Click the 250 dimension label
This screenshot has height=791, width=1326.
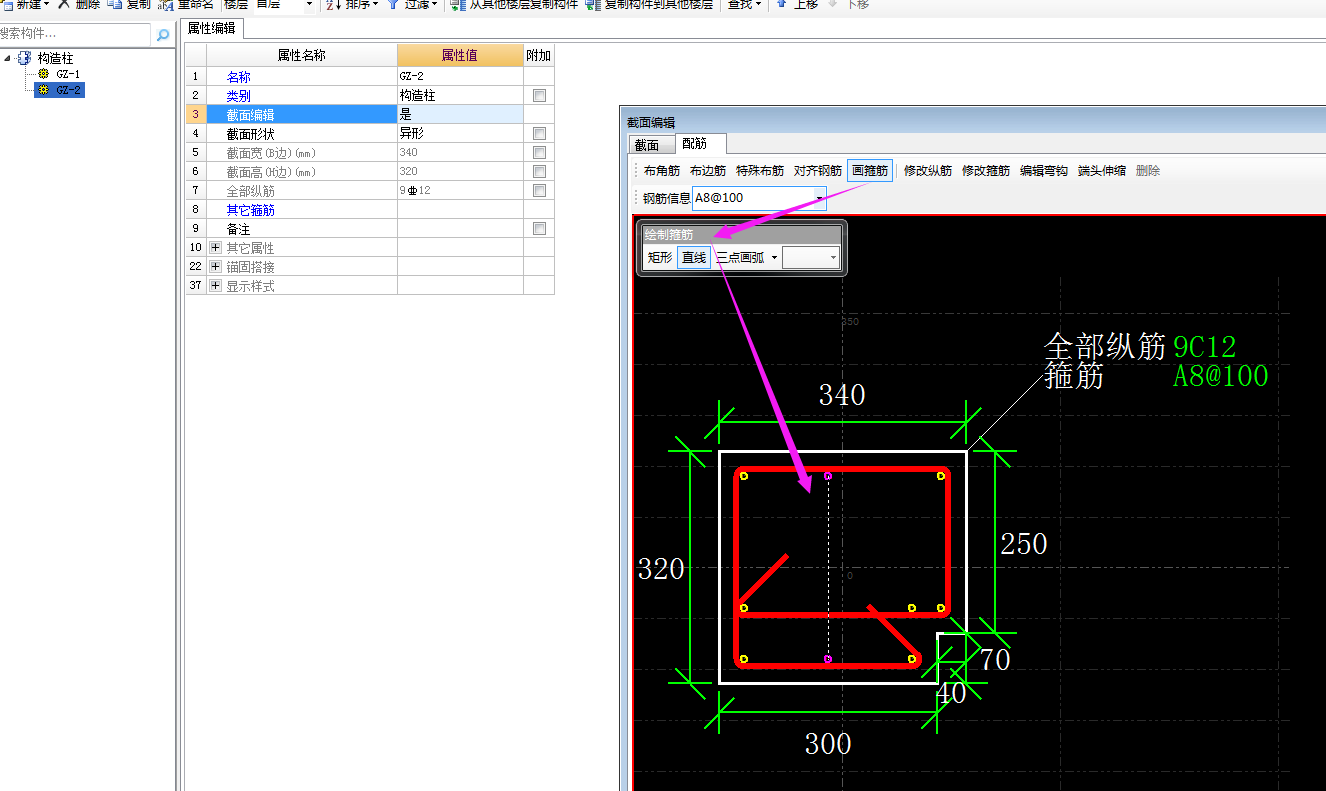point(1024,543)
